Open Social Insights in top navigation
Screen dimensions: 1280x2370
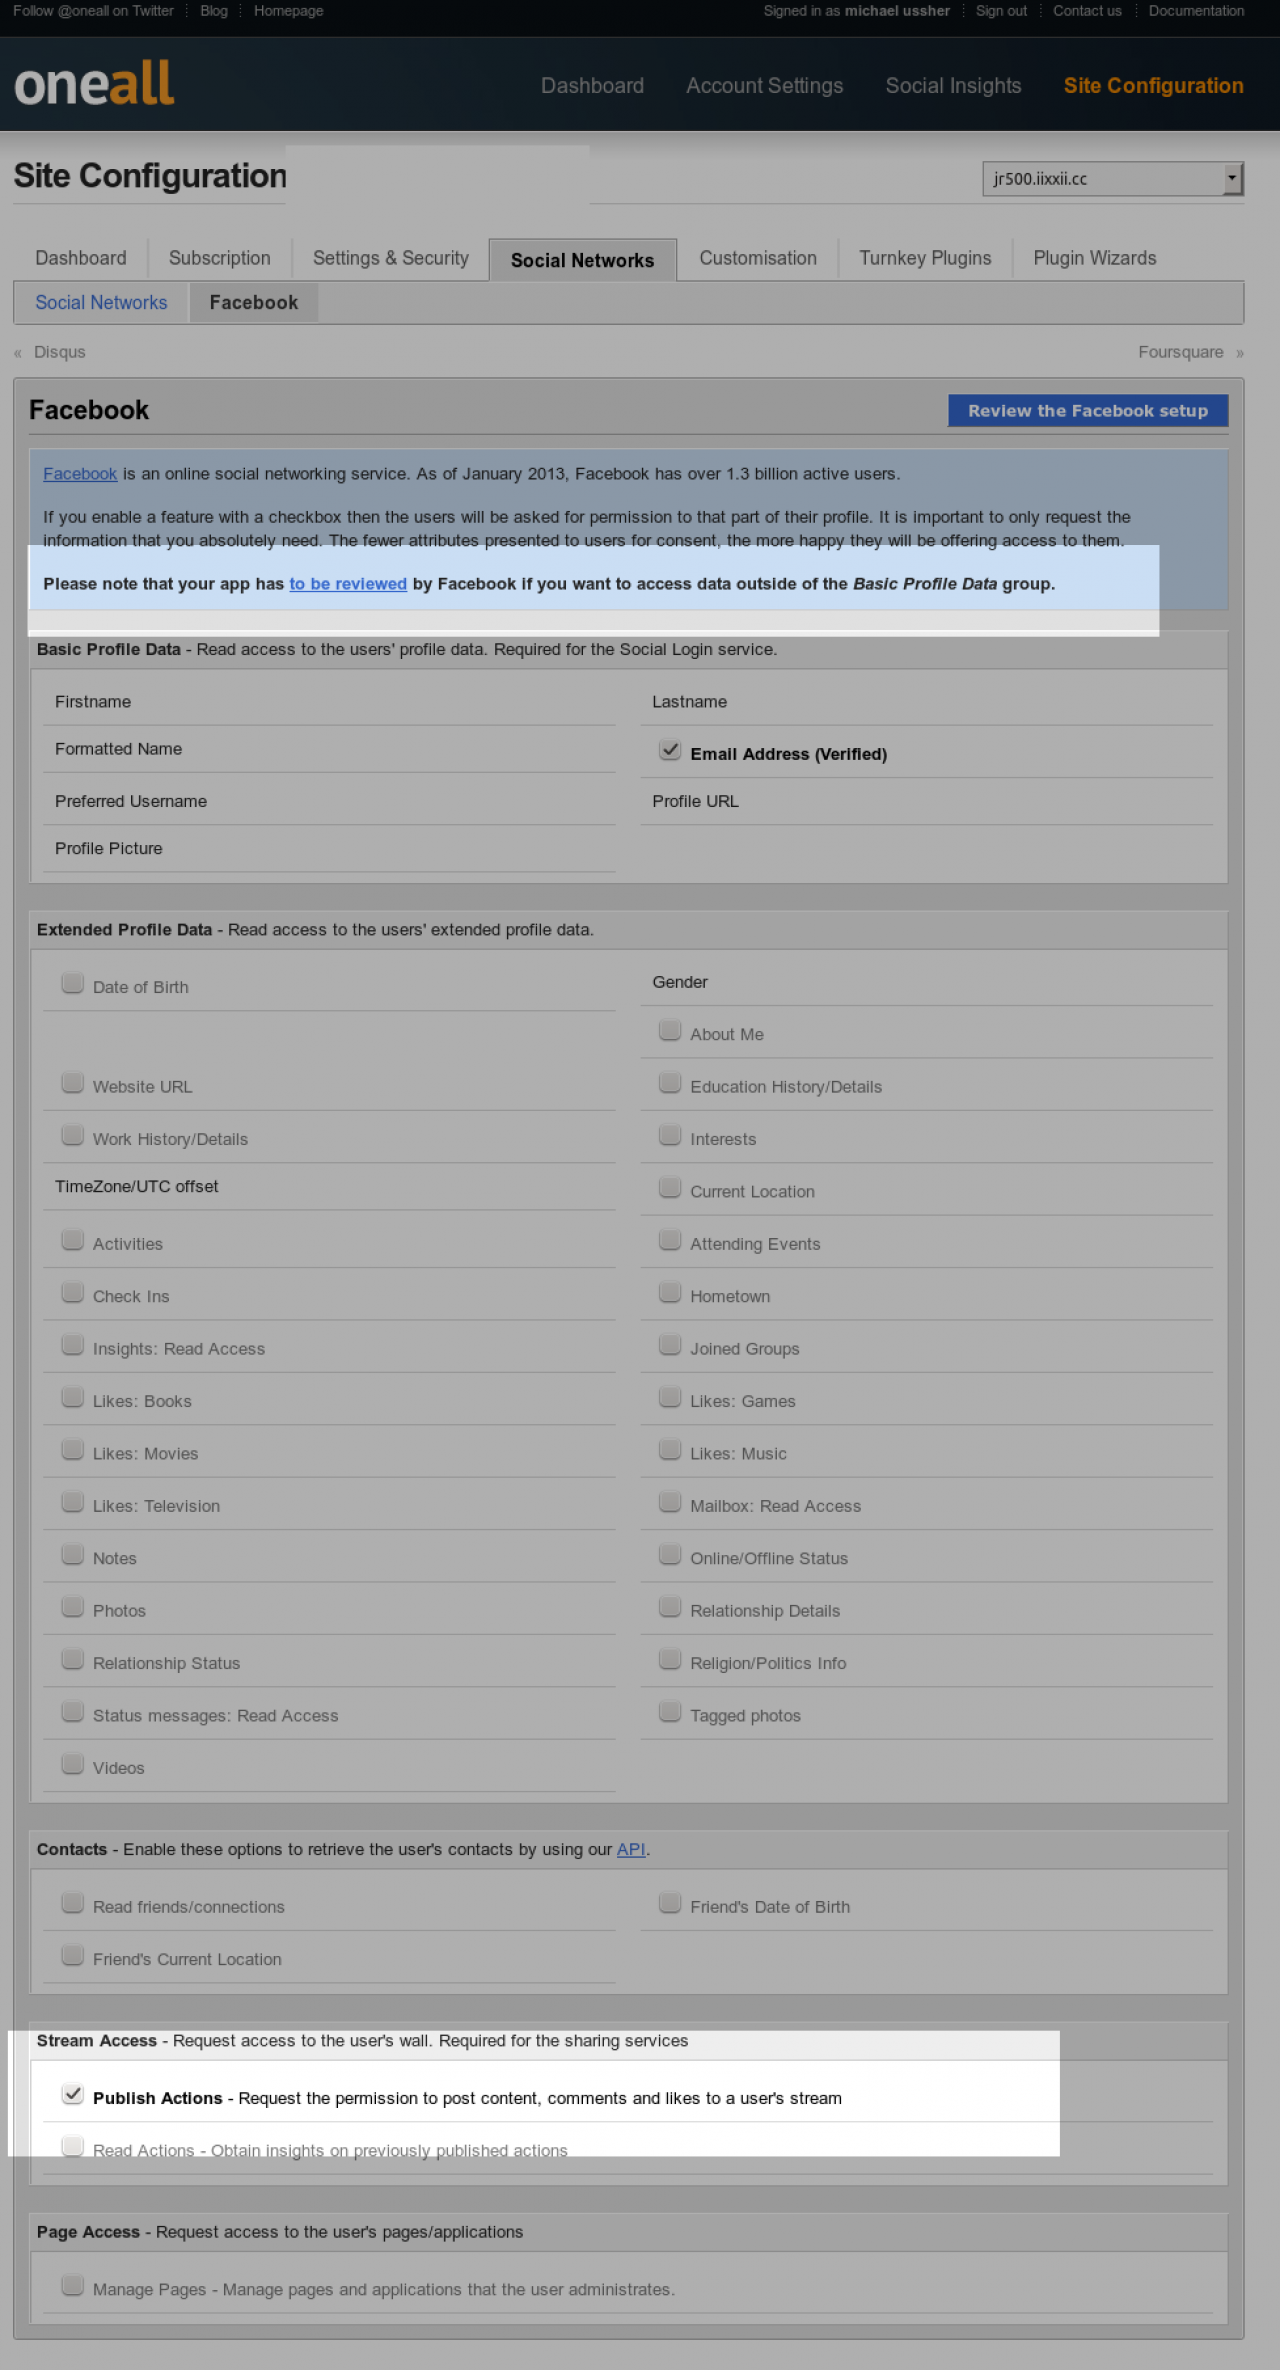(953, 86)
